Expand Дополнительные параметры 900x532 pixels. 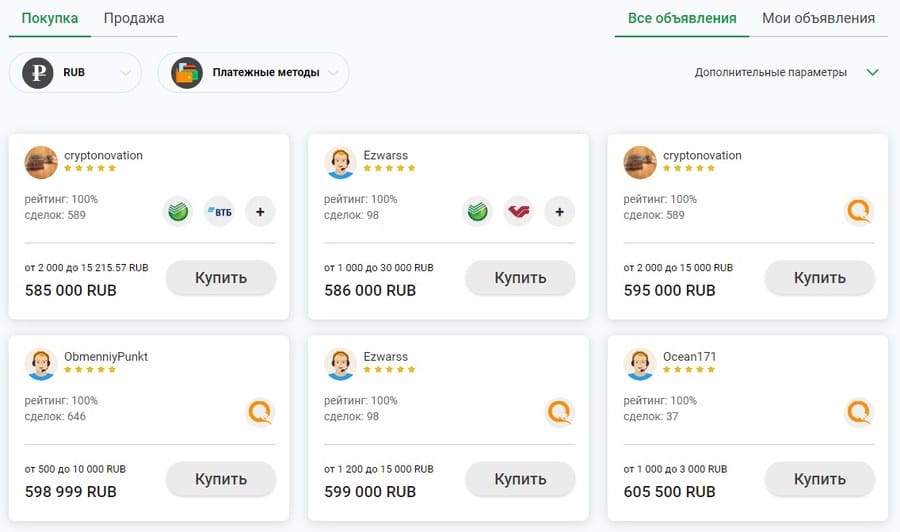click(x=787, y=73)
